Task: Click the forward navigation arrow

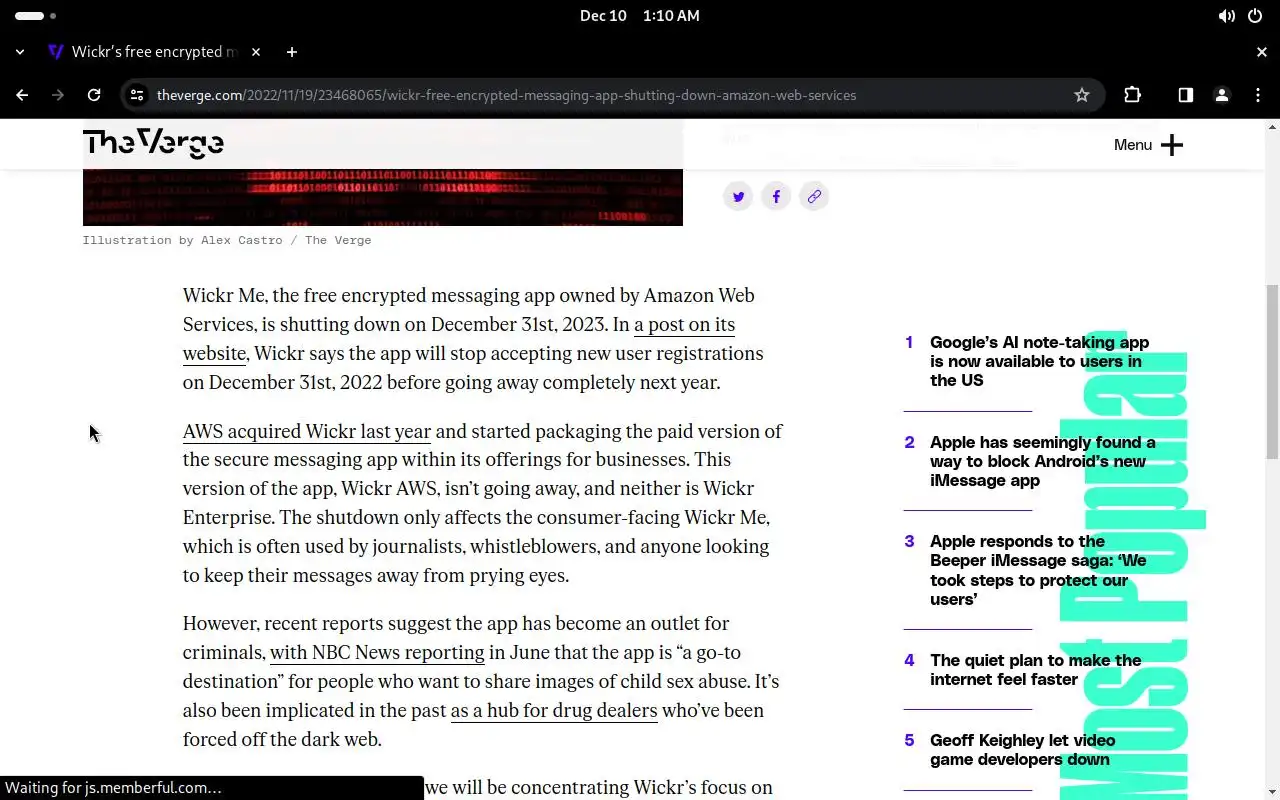Action: (x=58, y=95)
